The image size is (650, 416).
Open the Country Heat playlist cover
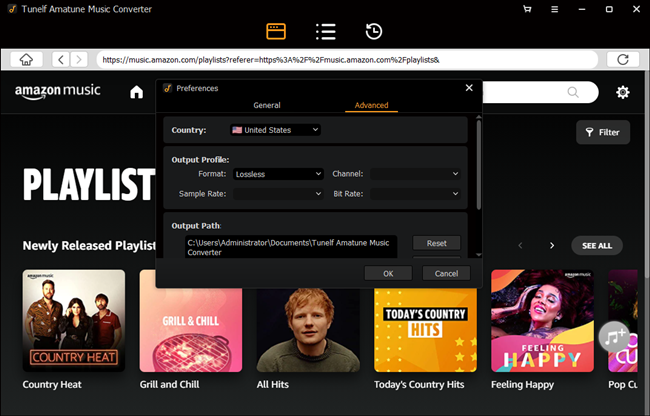[x=74, y=321]
